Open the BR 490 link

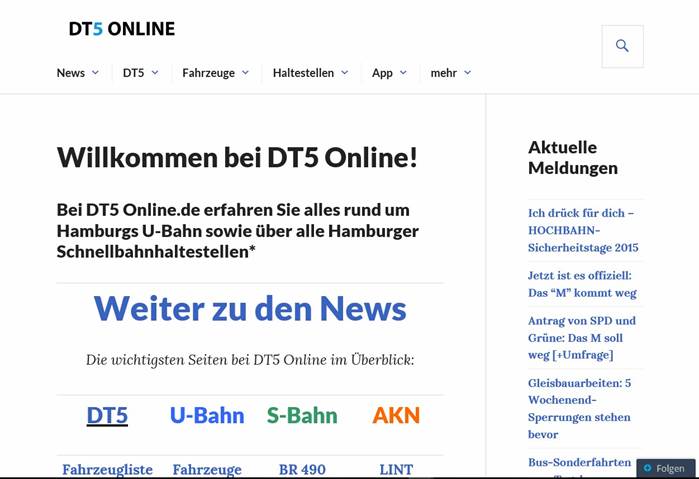point(302,470)
